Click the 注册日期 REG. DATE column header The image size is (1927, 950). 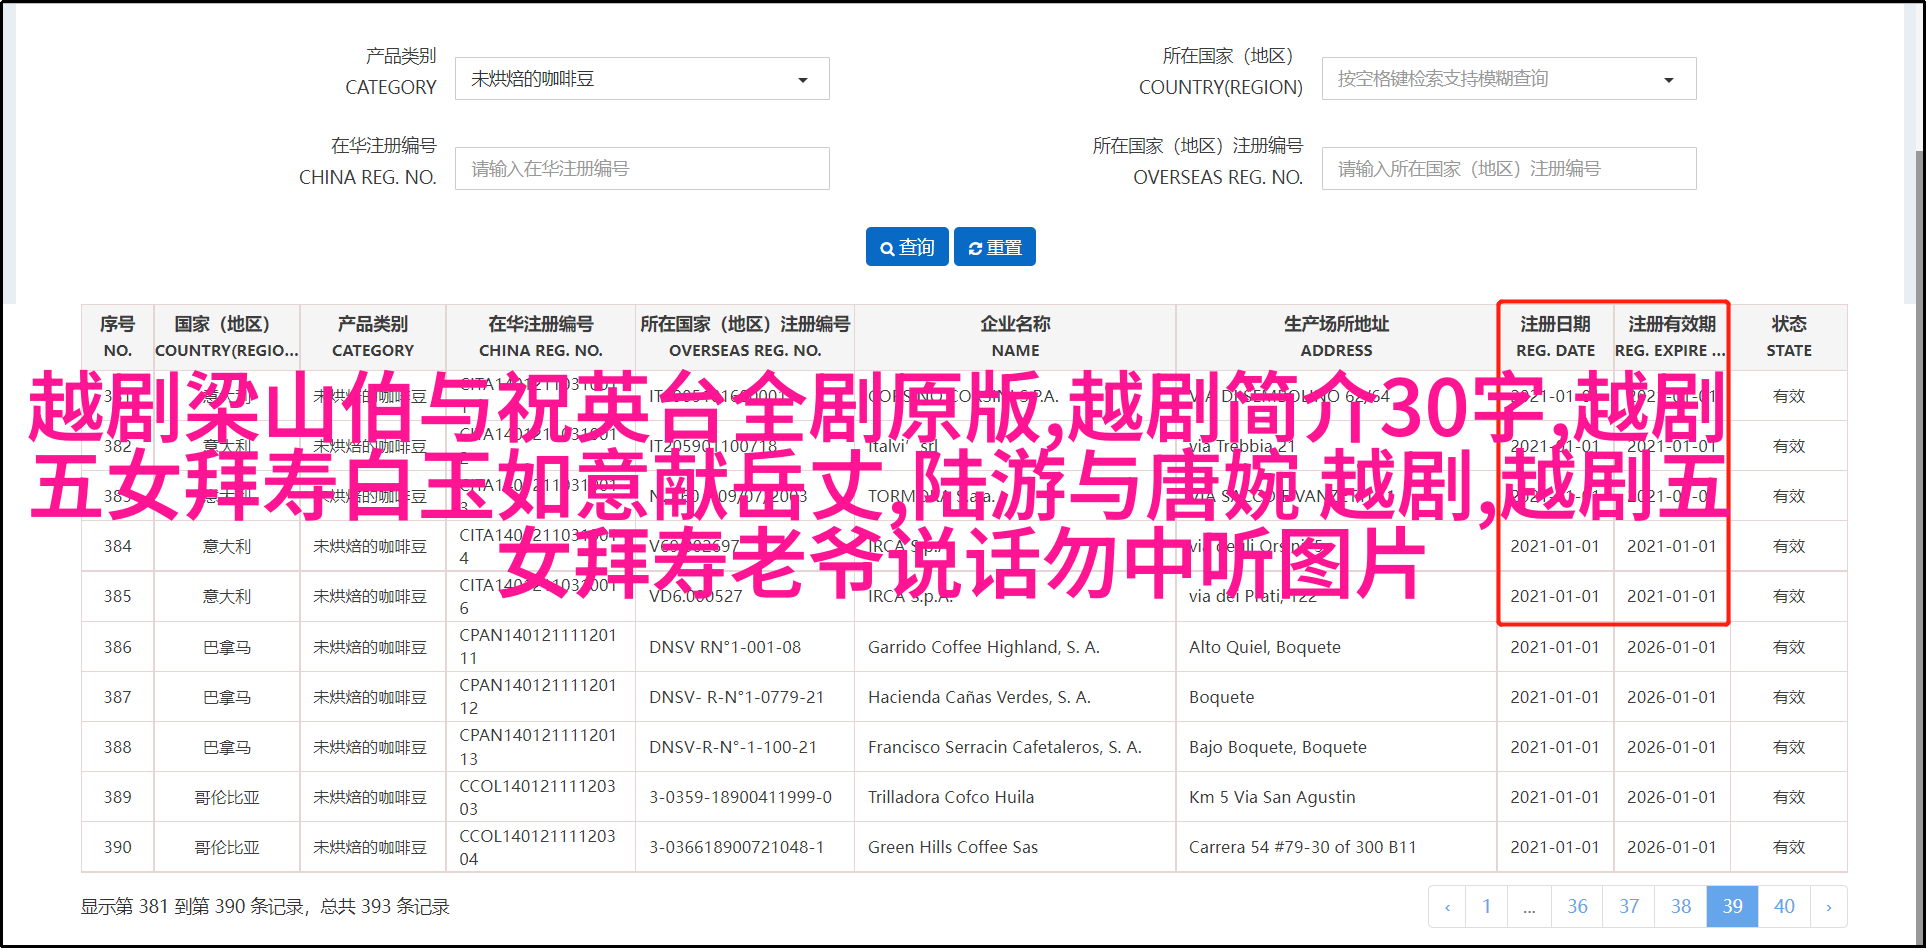tap(1555, 337)
